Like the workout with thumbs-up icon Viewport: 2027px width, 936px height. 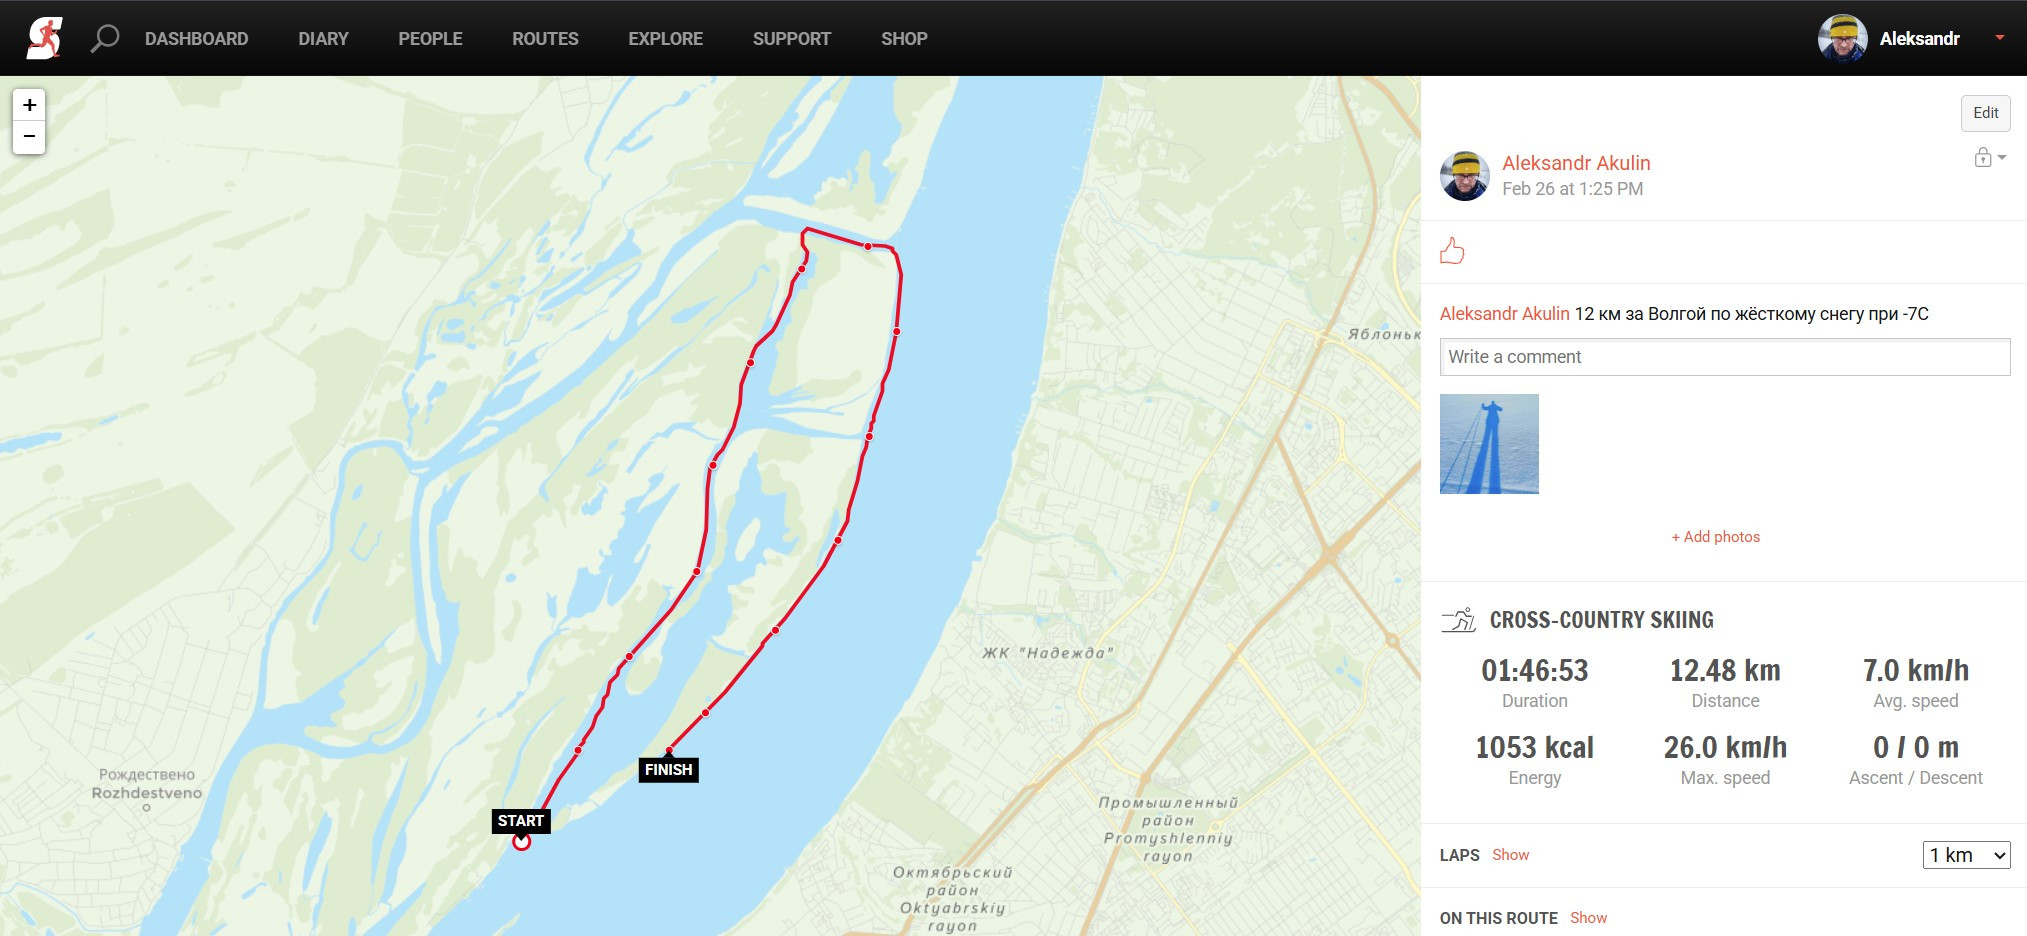1452,251
